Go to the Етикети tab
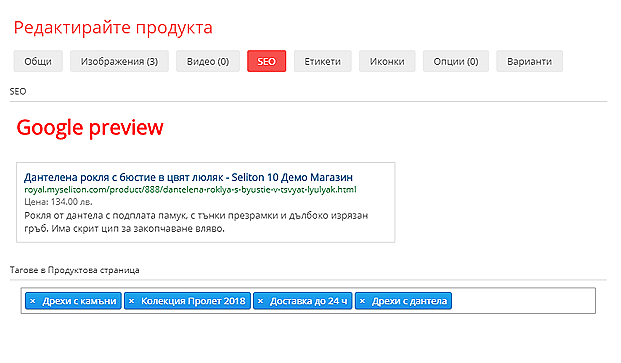621x363 pixels. click(x=322, y=61)
